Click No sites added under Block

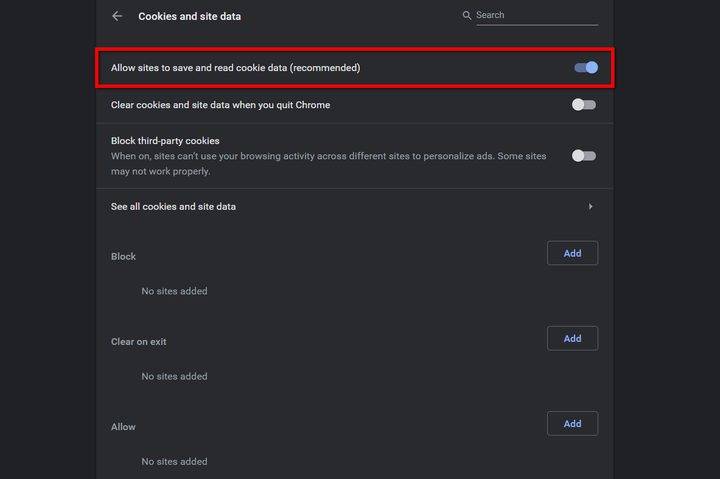[x=174, y=291]
